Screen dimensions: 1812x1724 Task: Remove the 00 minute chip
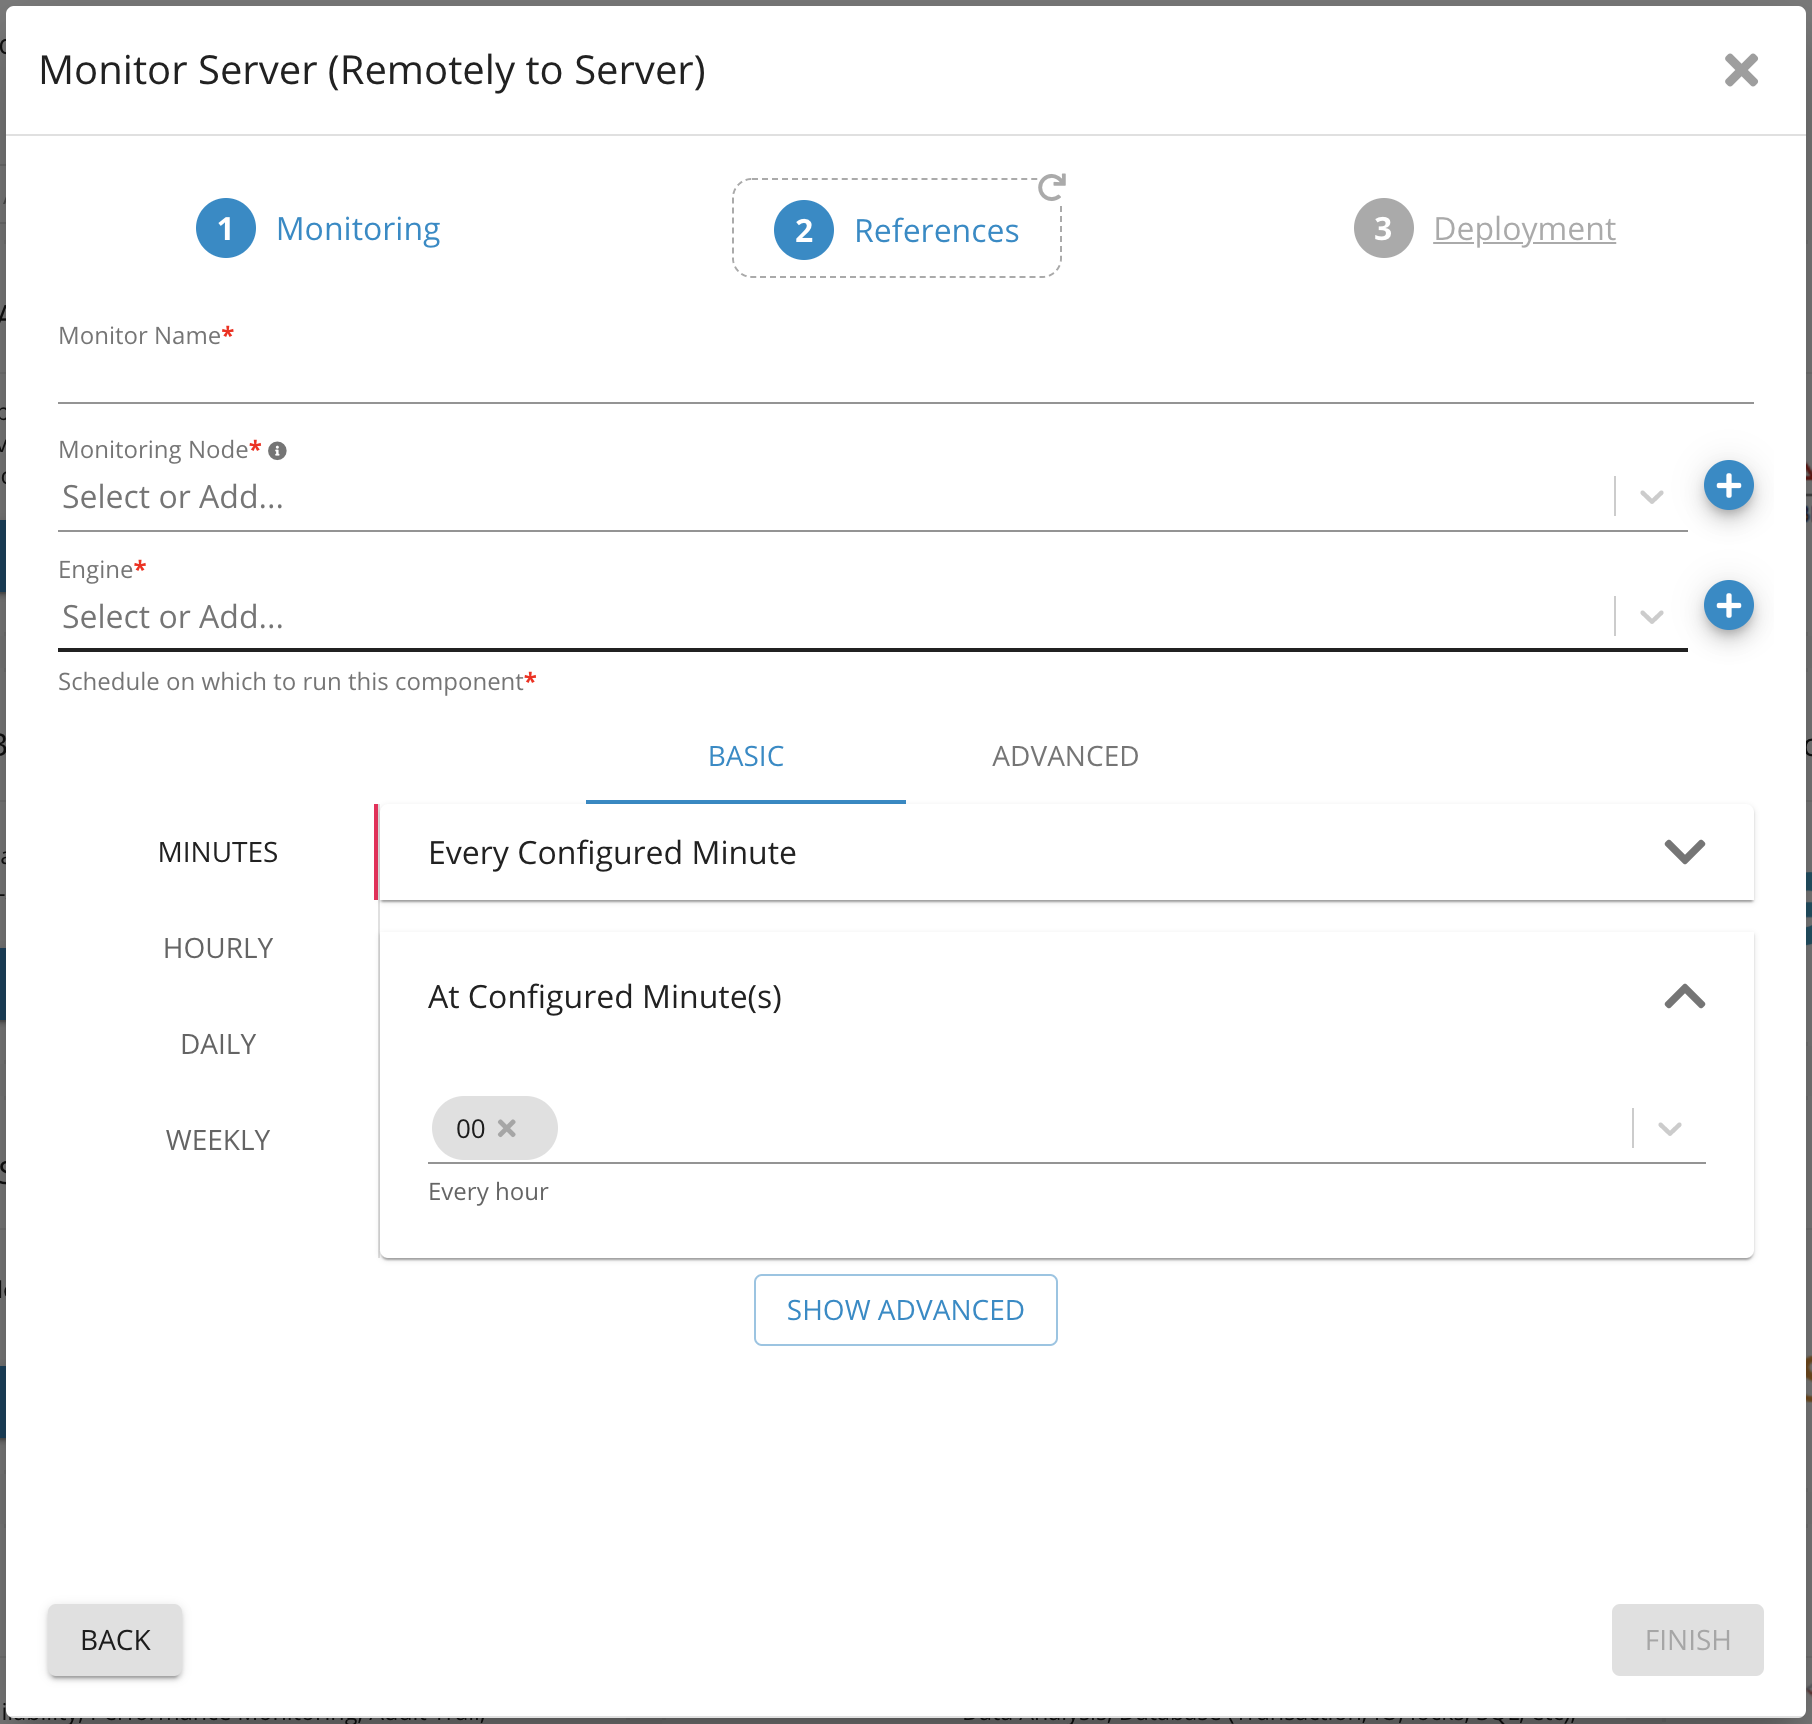507,1128
